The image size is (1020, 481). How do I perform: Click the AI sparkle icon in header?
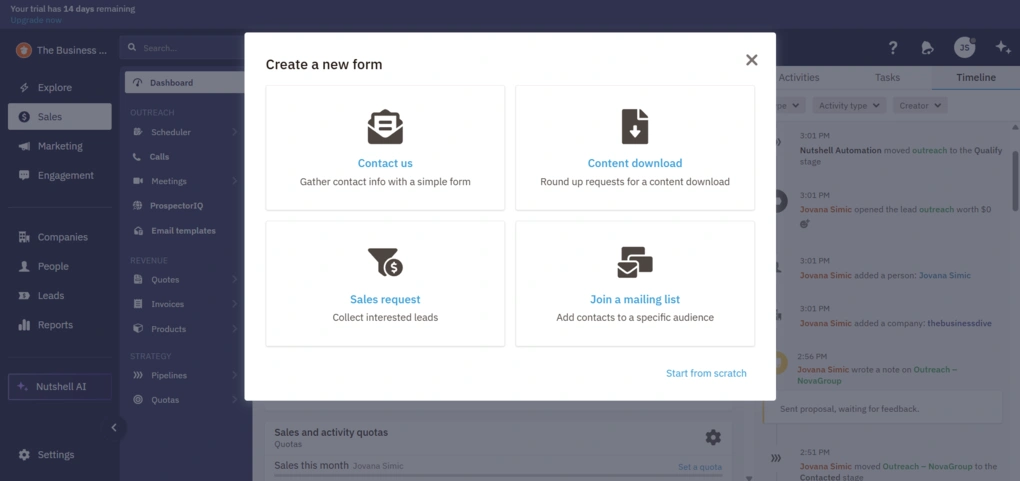coord(1002,48)
